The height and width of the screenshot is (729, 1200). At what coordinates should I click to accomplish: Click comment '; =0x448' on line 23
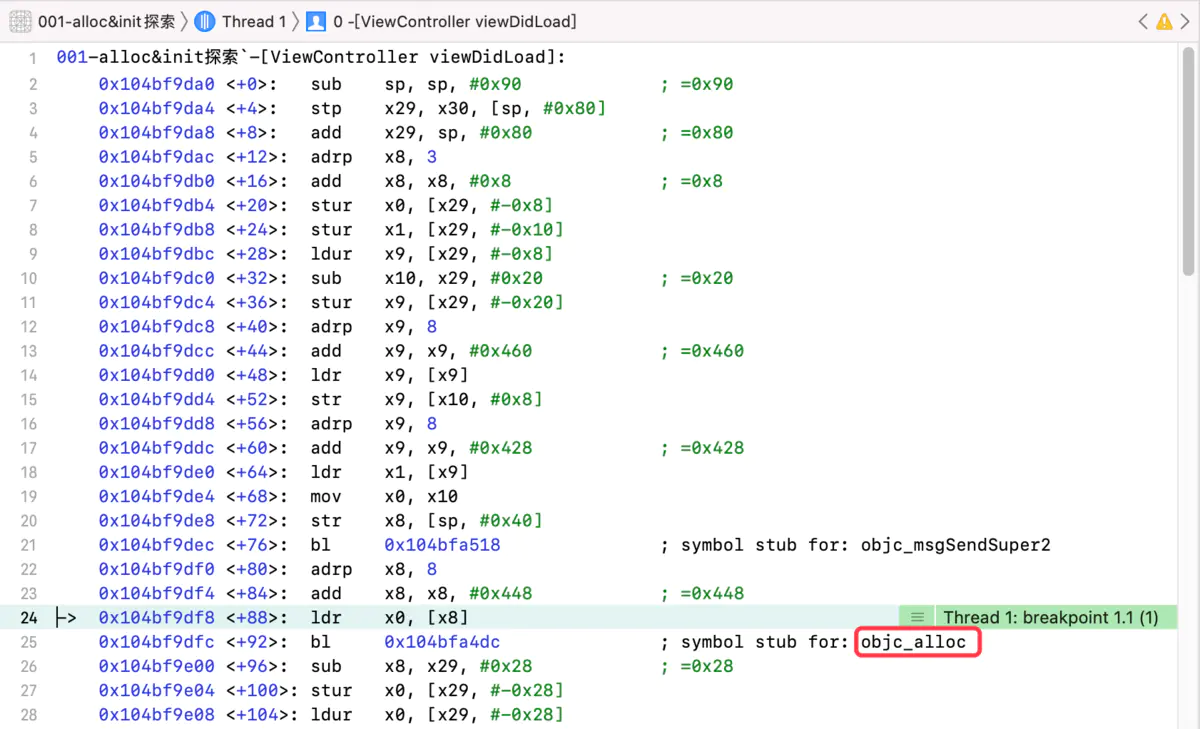(x=702, y=594)
